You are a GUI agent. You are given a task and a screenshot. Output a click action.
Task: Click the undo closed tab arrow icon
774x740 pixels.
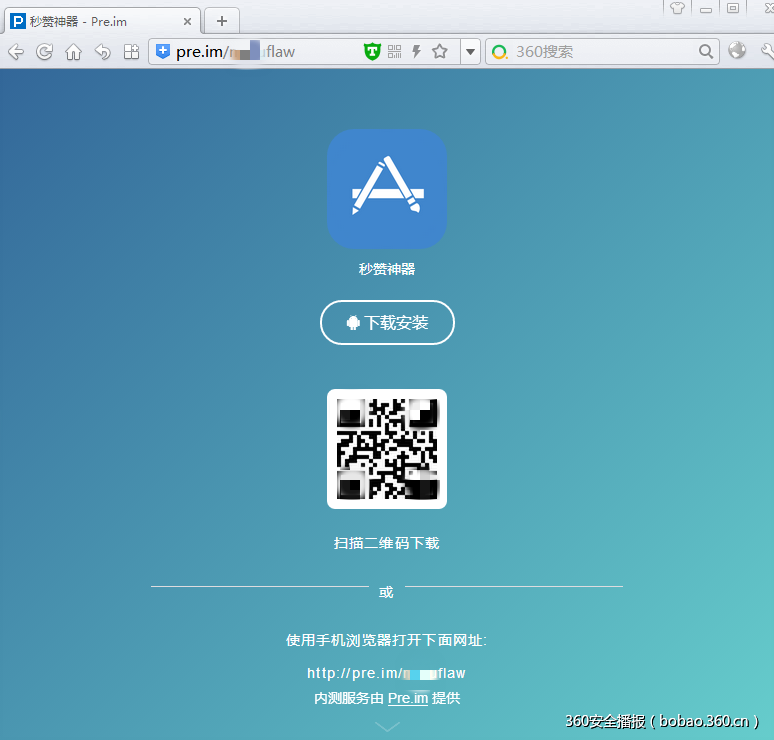pos(102,52)
